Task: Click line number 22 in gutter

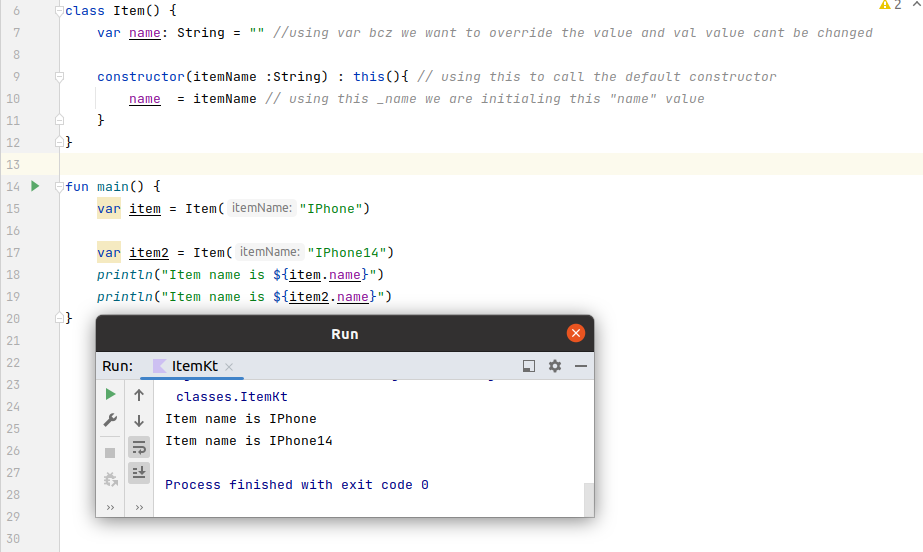Action: coord(13,363)
